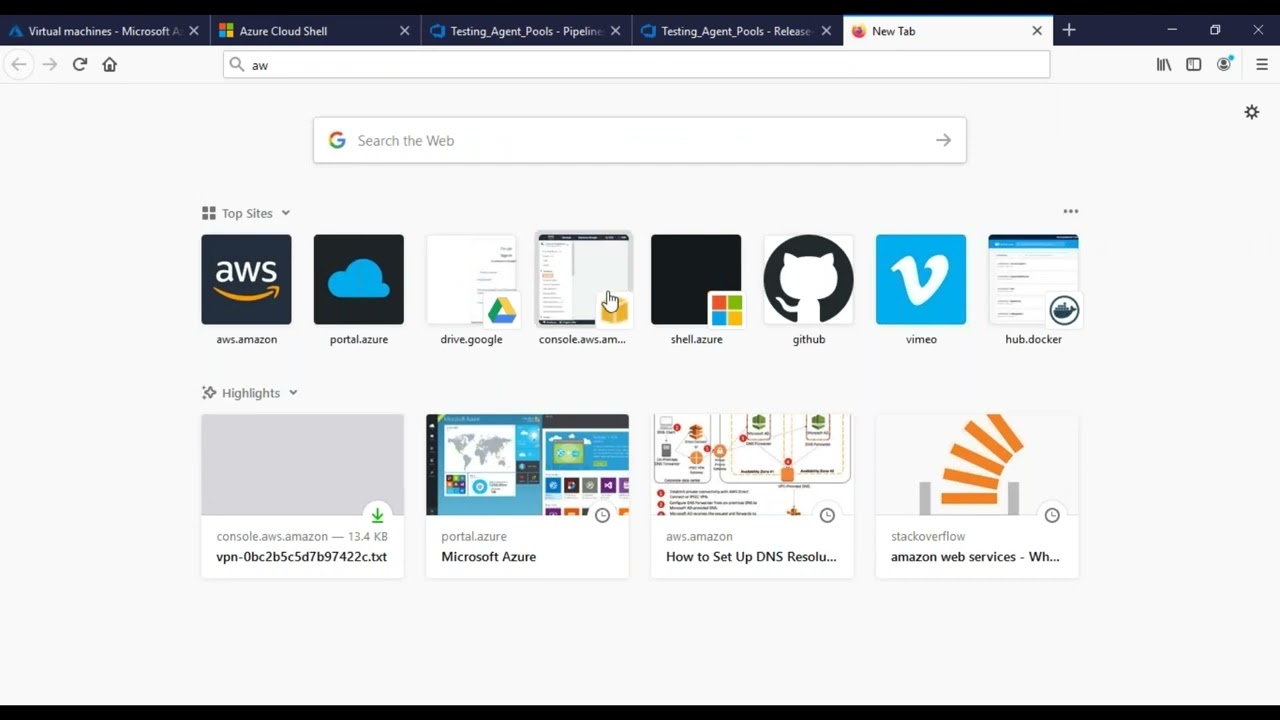Viewport: 1280px width, 720px height.
Task: Open the drive.google top site tile
Action: [x=471, y=280]
